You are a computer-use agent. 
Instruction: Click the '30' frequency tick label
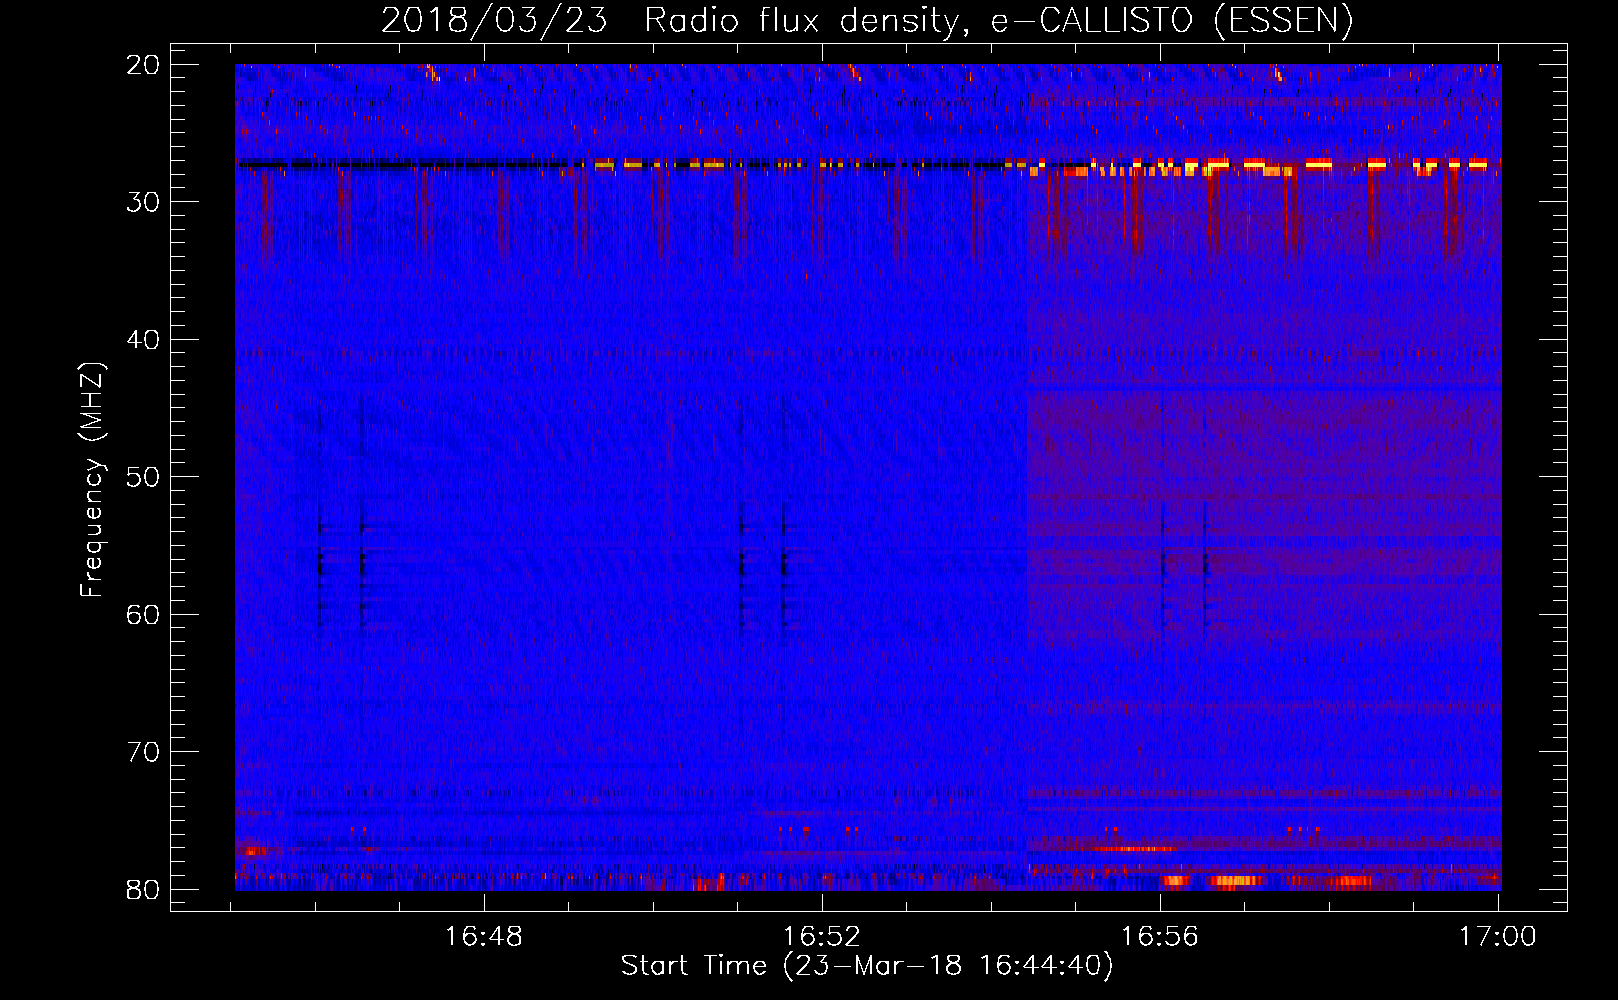click(144, 202)
